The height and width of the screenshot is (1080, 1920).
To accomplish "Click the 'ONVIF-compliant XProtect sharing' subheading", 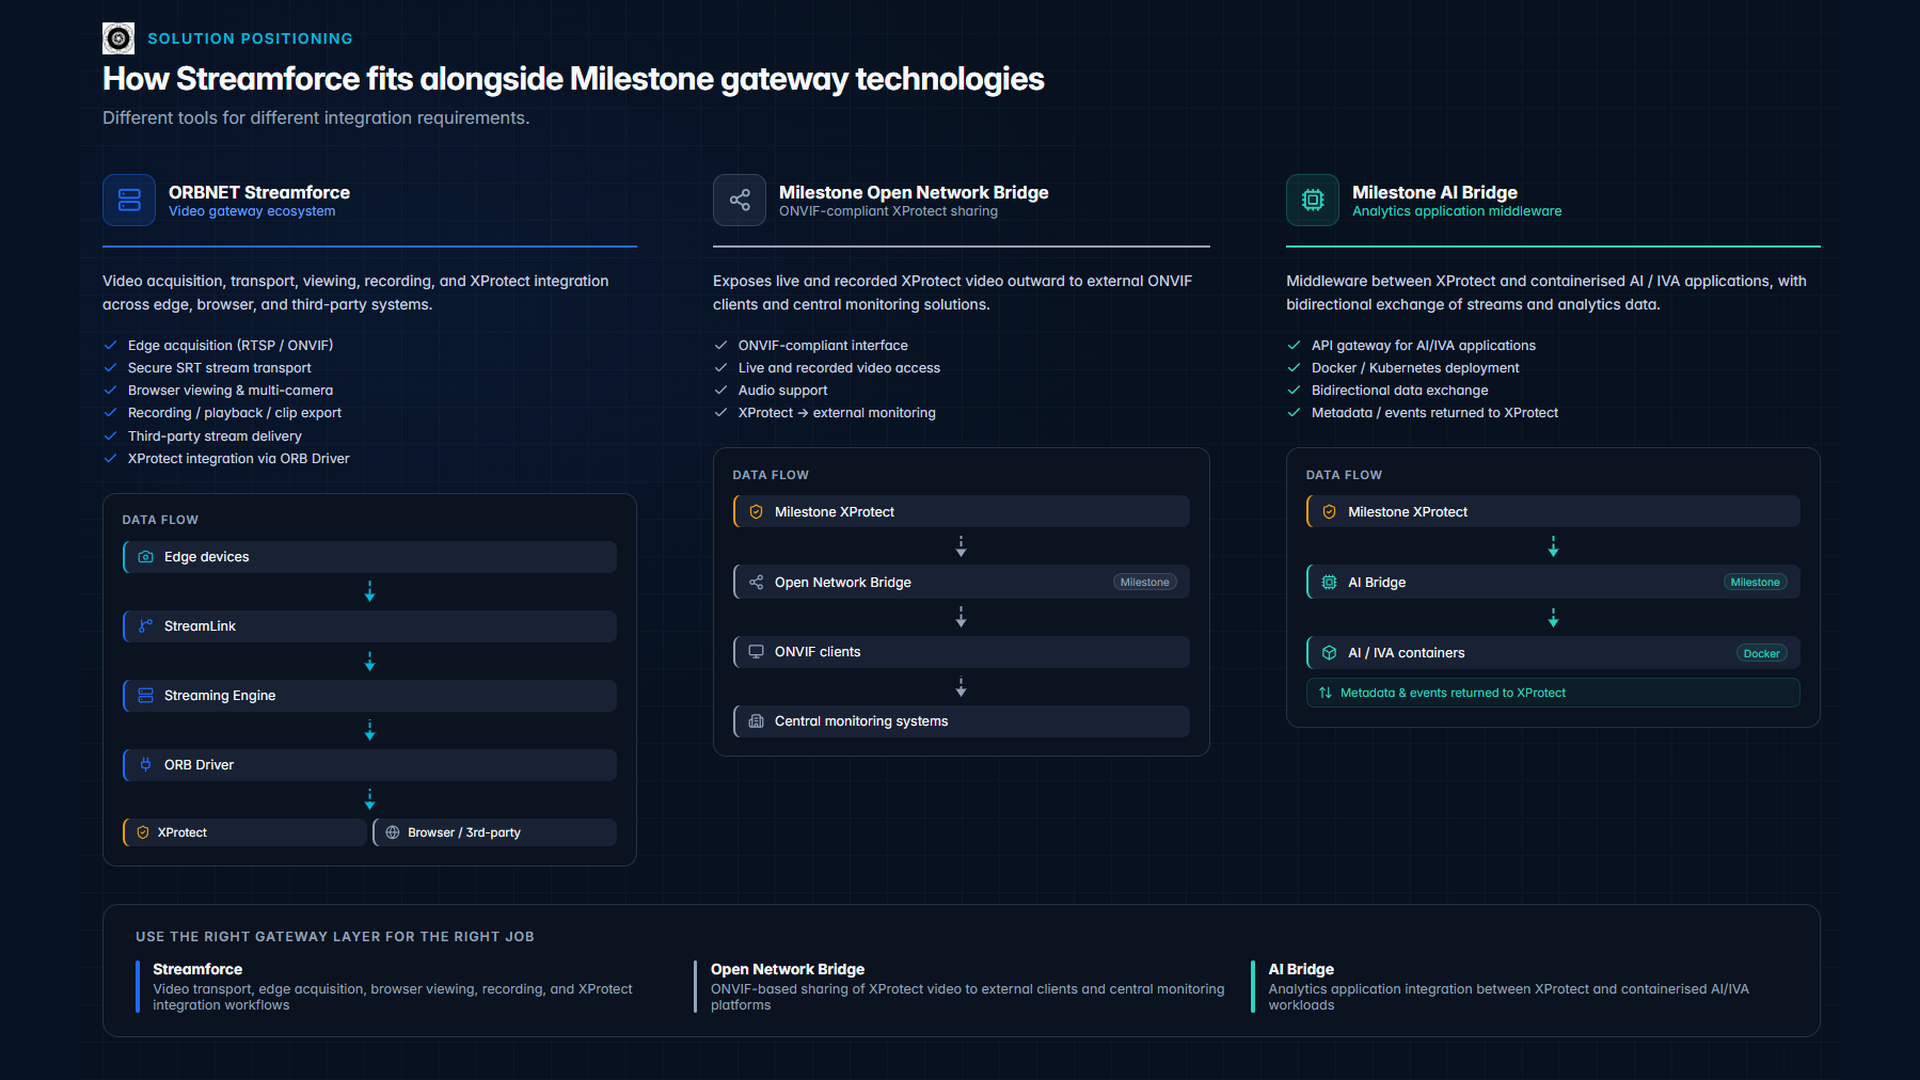I will pyautogui.click(x=888, y=211).
